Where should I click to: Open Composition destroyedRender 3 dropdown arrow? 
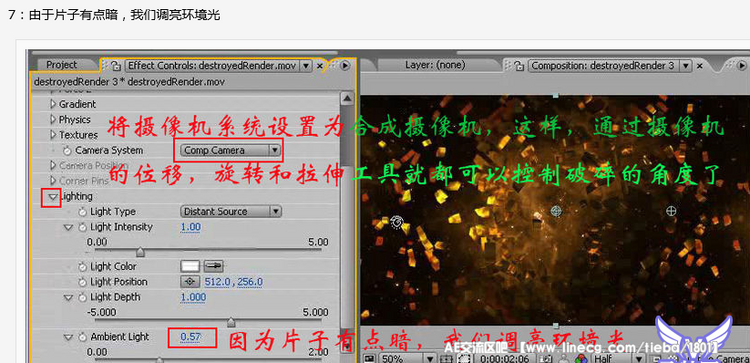[686, 66]
